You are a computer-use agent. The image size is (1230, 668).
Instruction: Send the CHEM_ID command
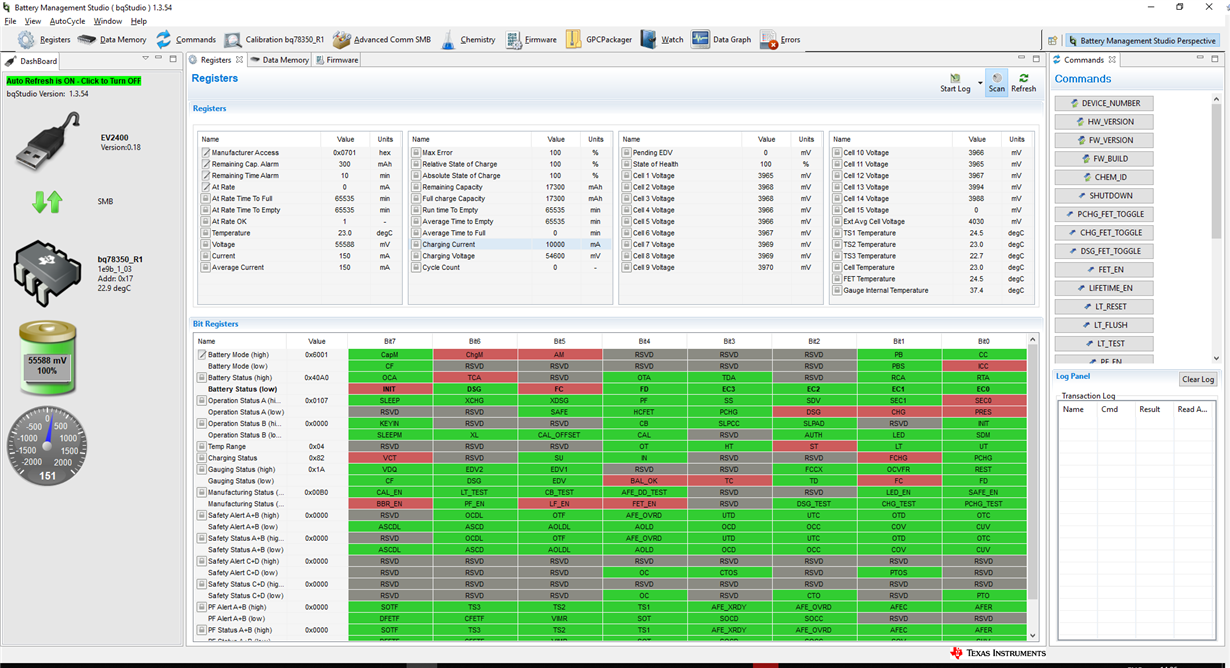click(1103, 177)
